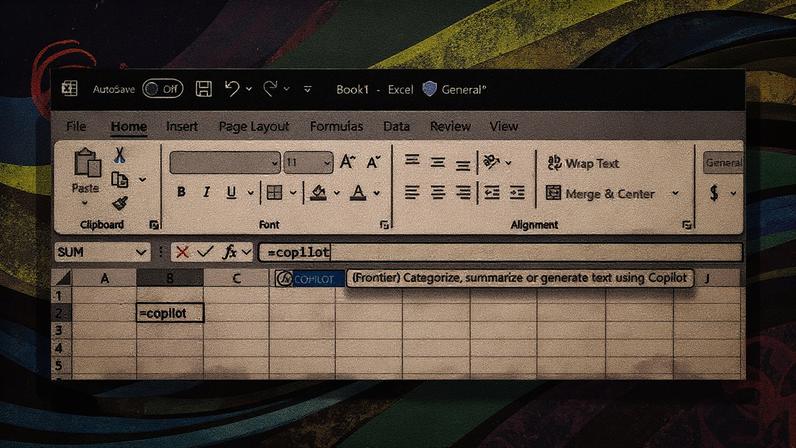
Task: Switch to the Formulas tab
Action: point(336,126)
